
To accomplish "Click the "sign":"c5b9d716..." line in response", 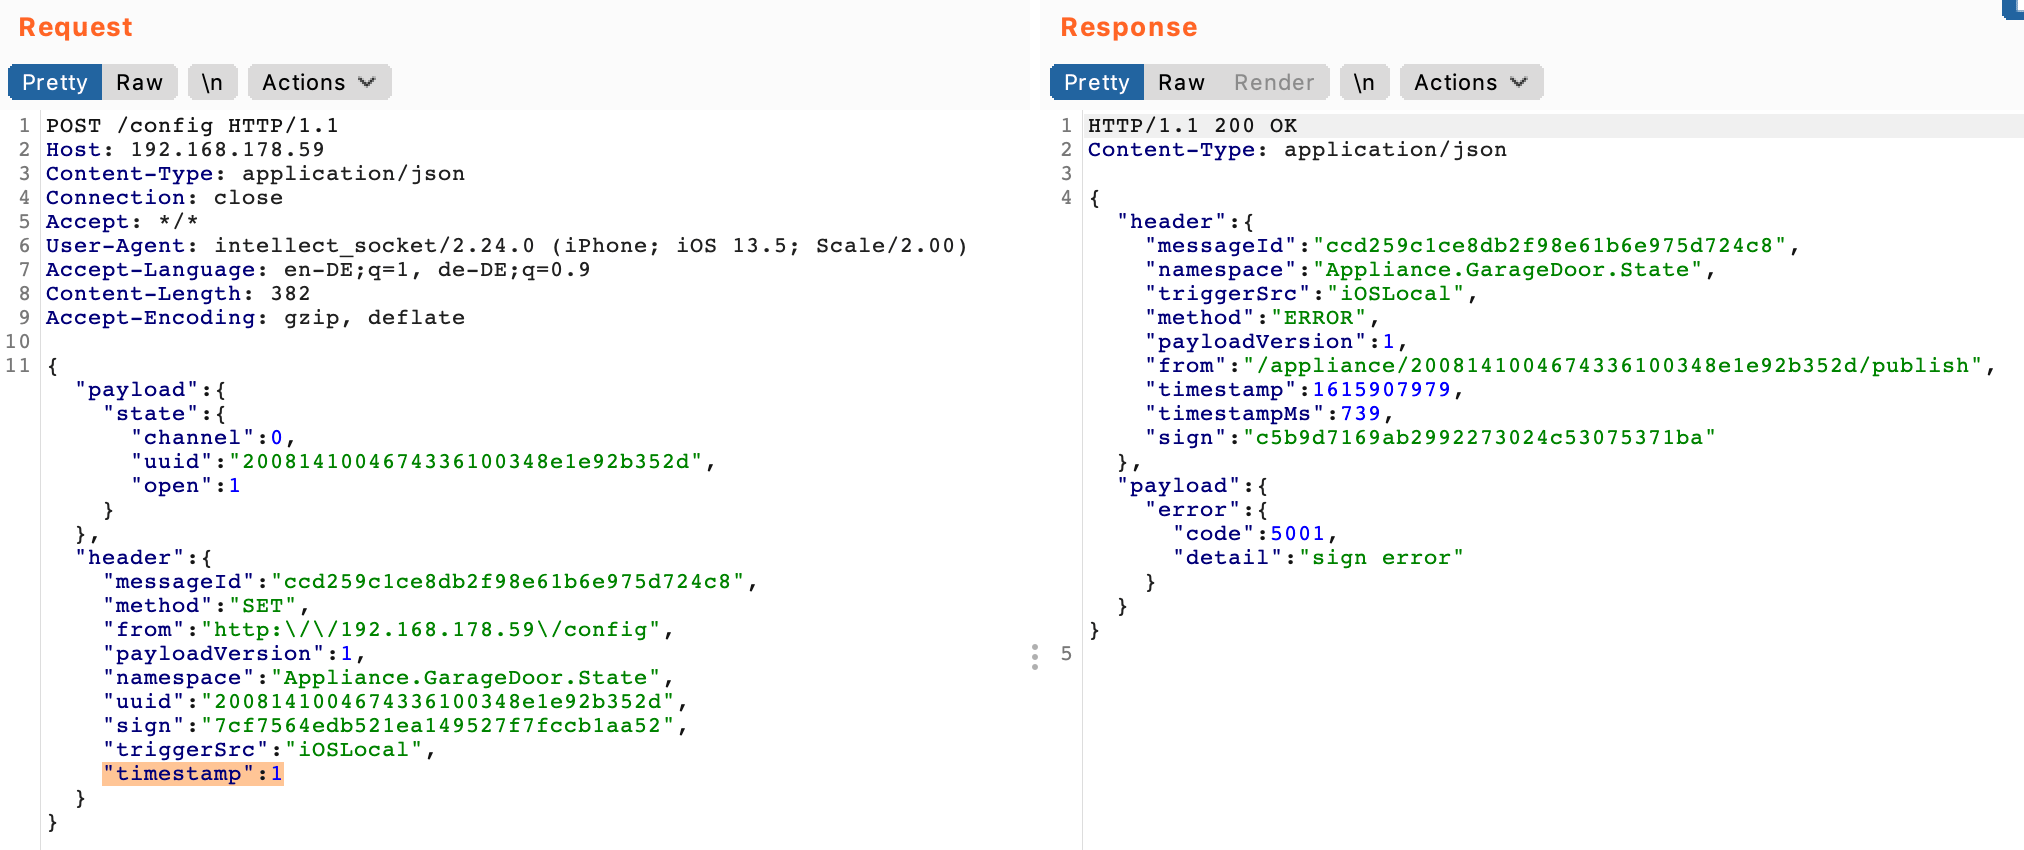I will [1430, 438].
